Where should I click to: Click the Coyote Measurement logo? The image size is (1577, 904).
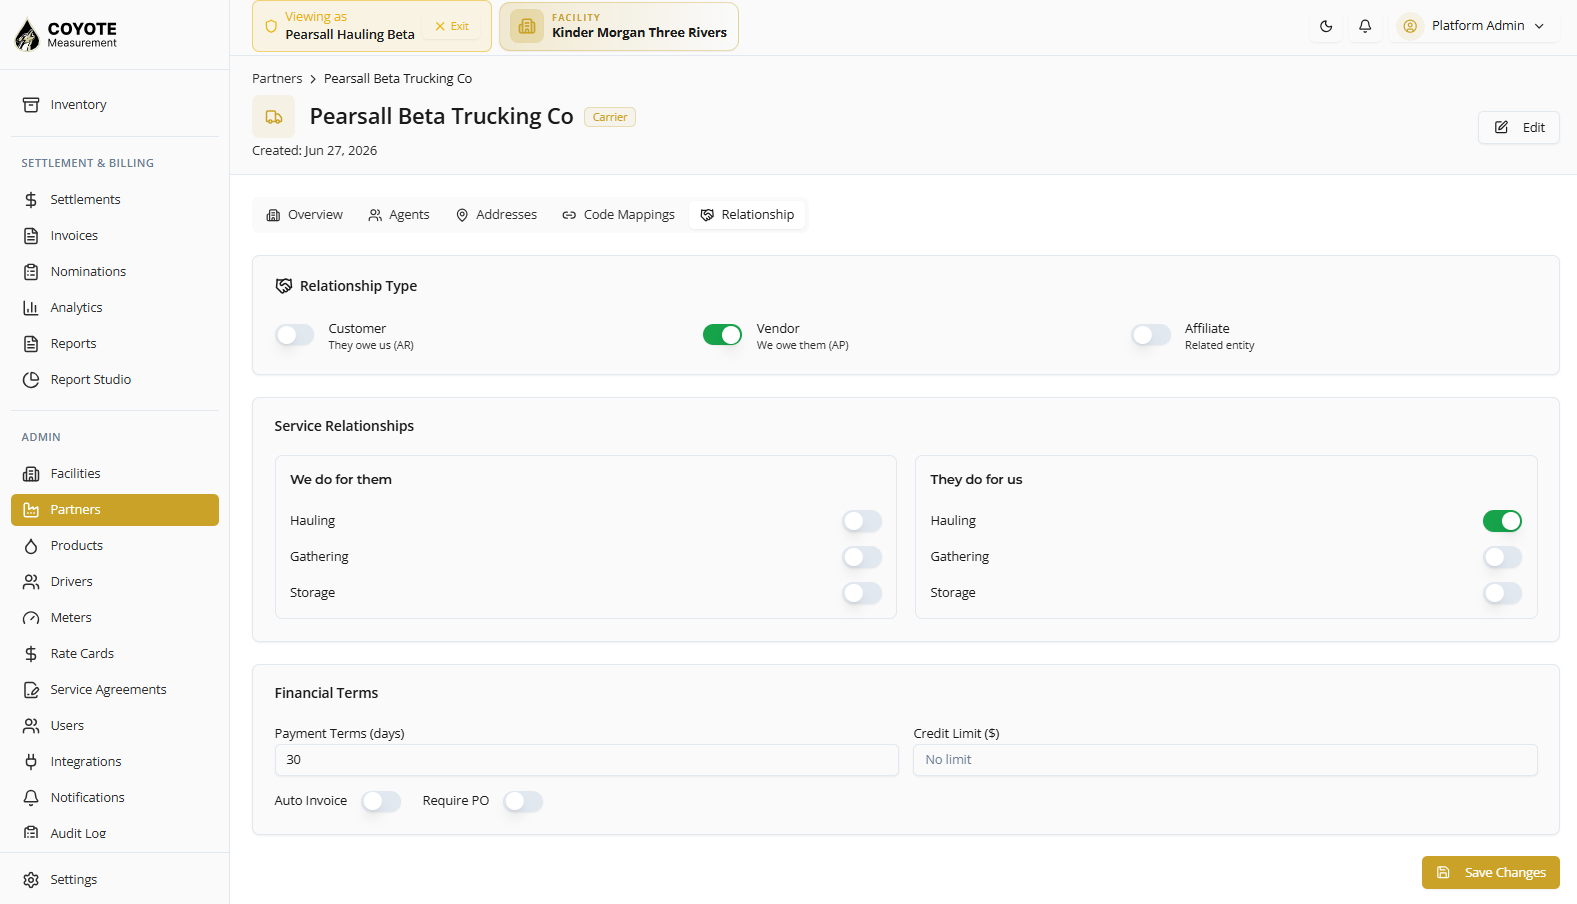(x=68, y=35)
